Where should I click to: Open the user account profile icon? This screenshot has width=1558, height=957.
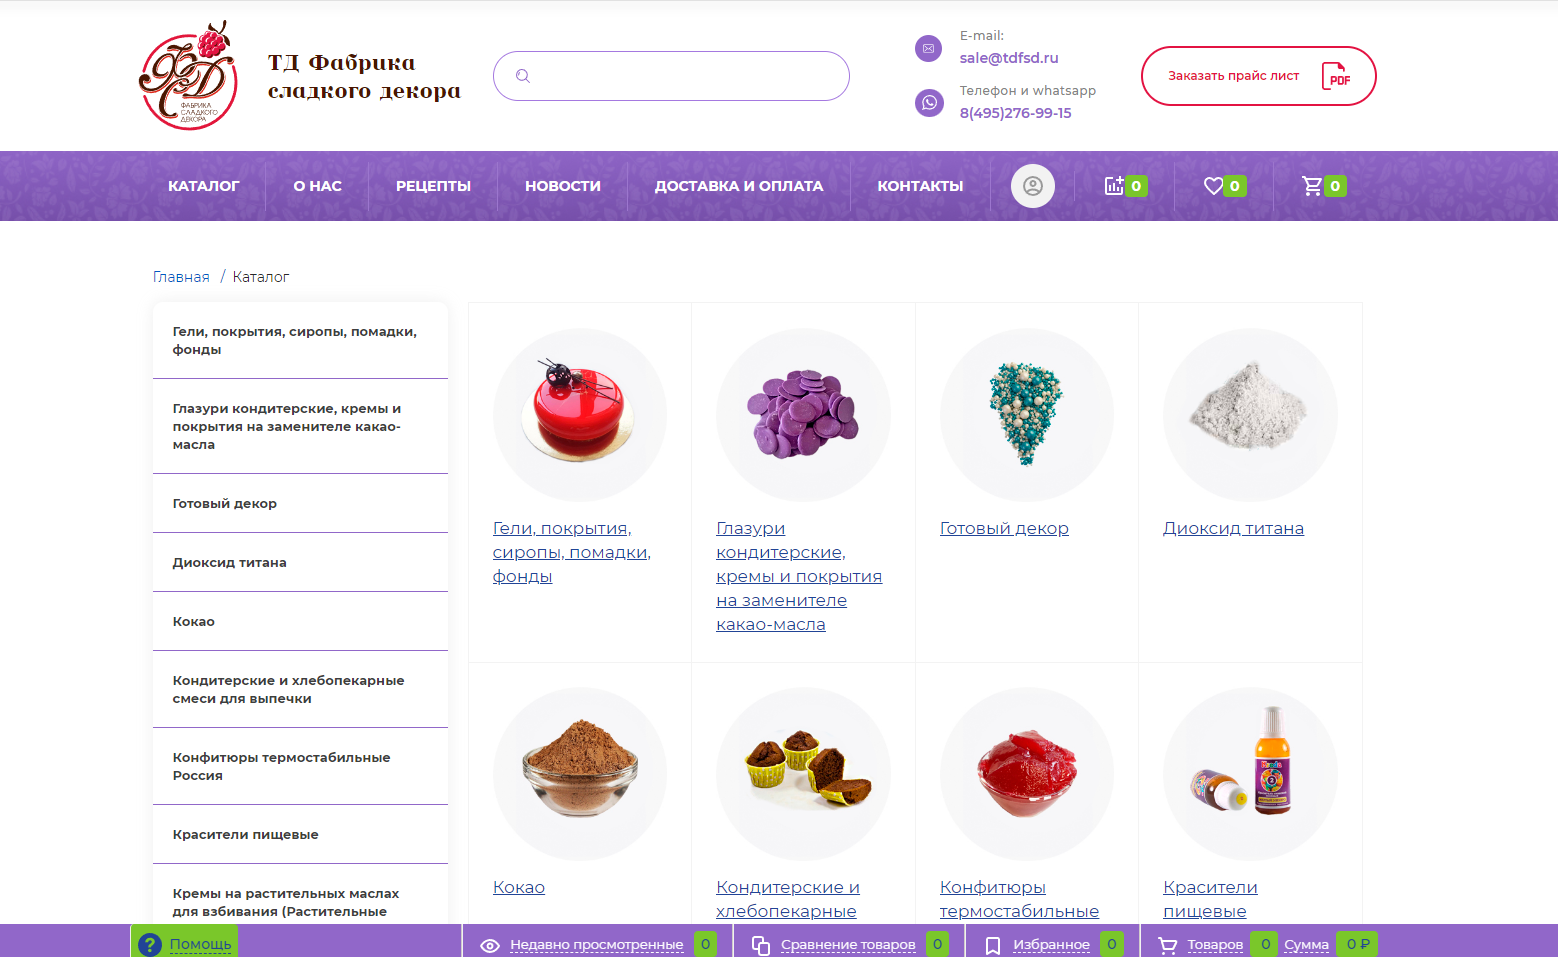click(1032, 186)
